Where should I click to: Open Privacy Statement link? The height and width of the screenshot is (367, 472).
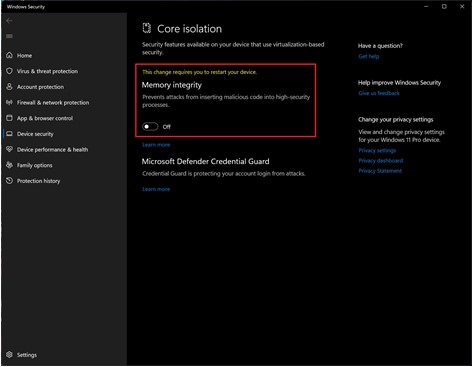coord(380,171)
